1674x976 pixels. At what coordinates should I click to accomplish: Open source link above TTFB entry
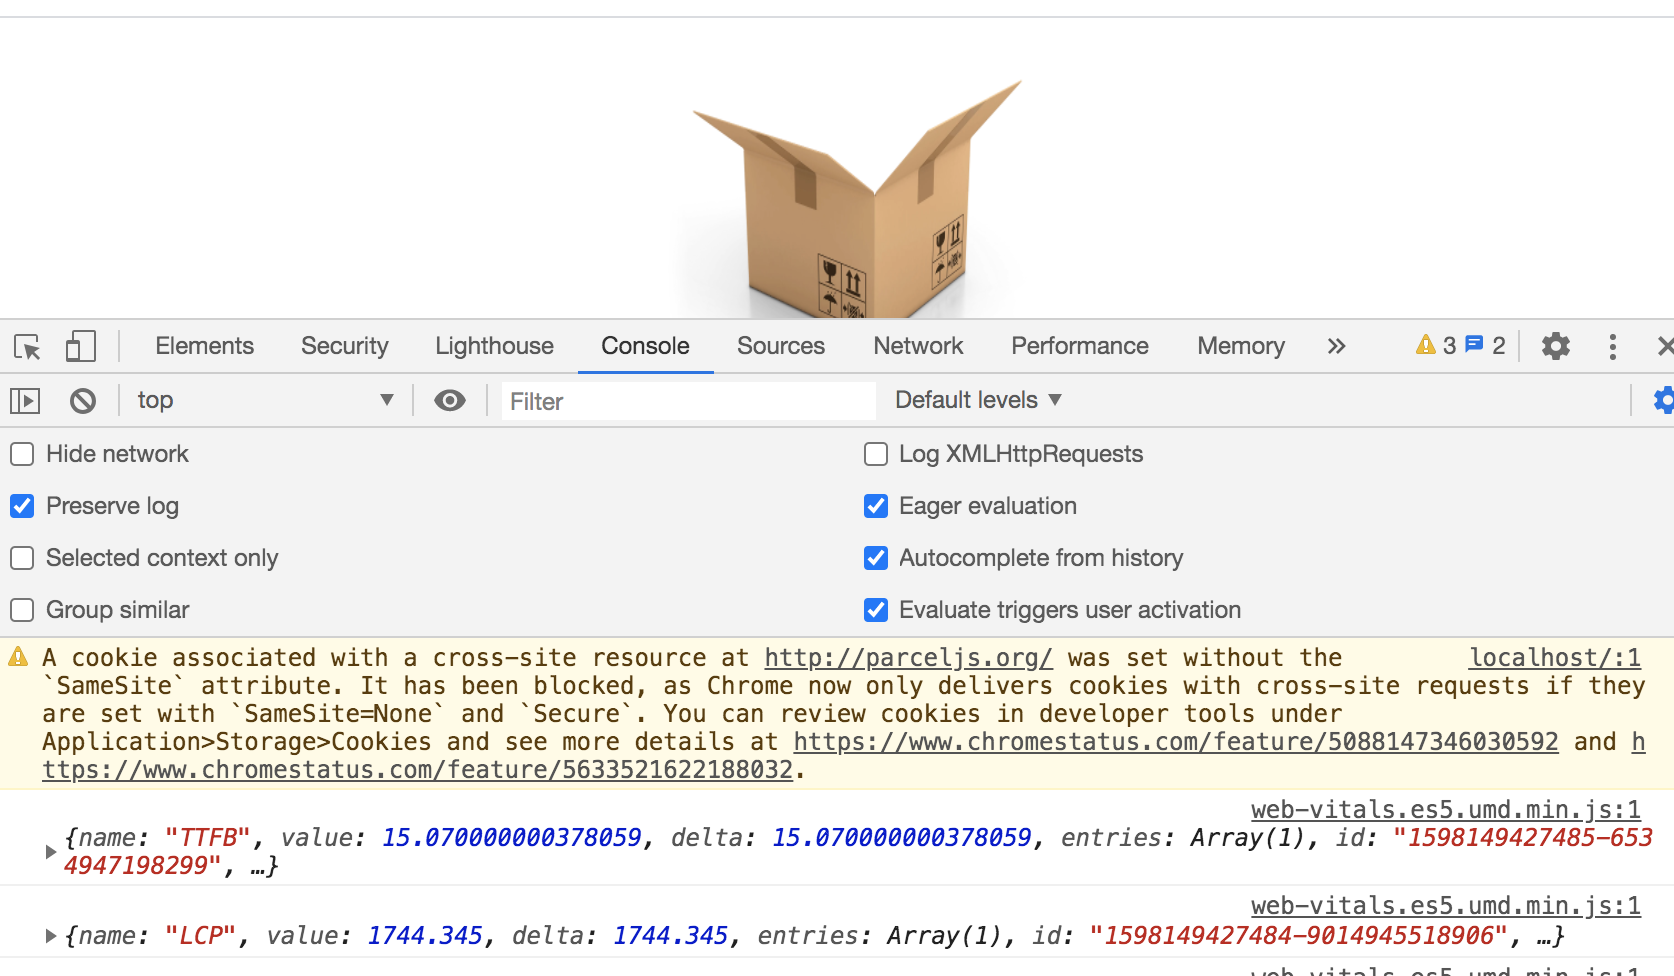click(x=1446, y=810)
